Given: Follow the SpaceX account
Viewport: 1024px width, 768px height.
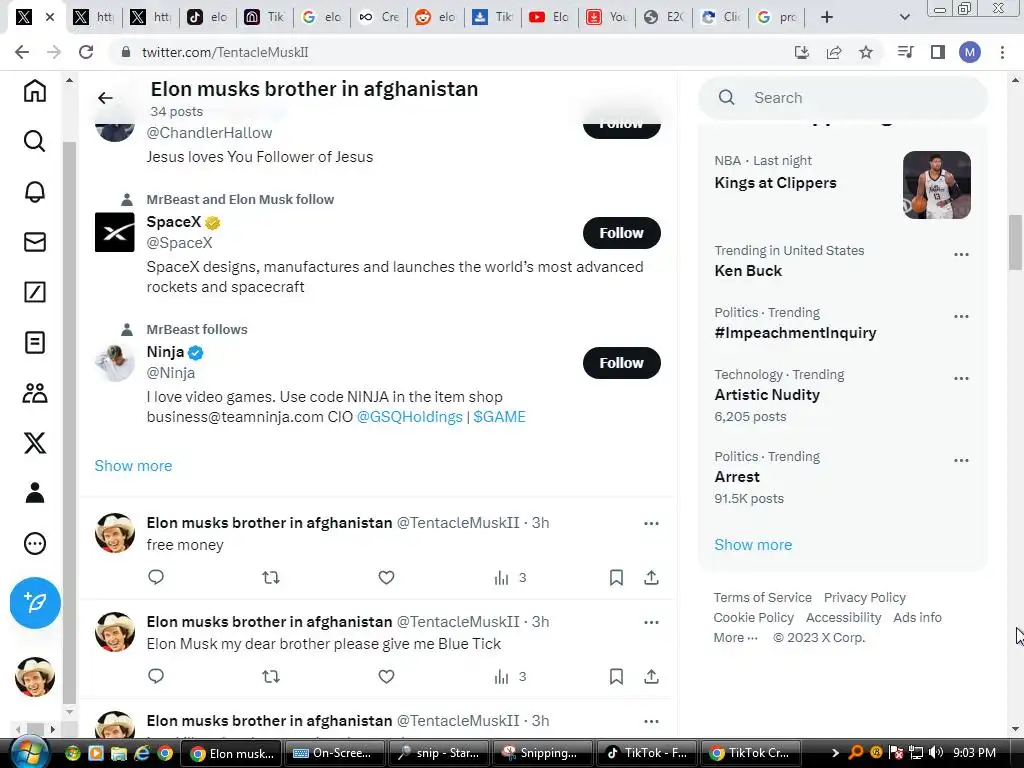Looking at the screenshot, I should (622, 233).
